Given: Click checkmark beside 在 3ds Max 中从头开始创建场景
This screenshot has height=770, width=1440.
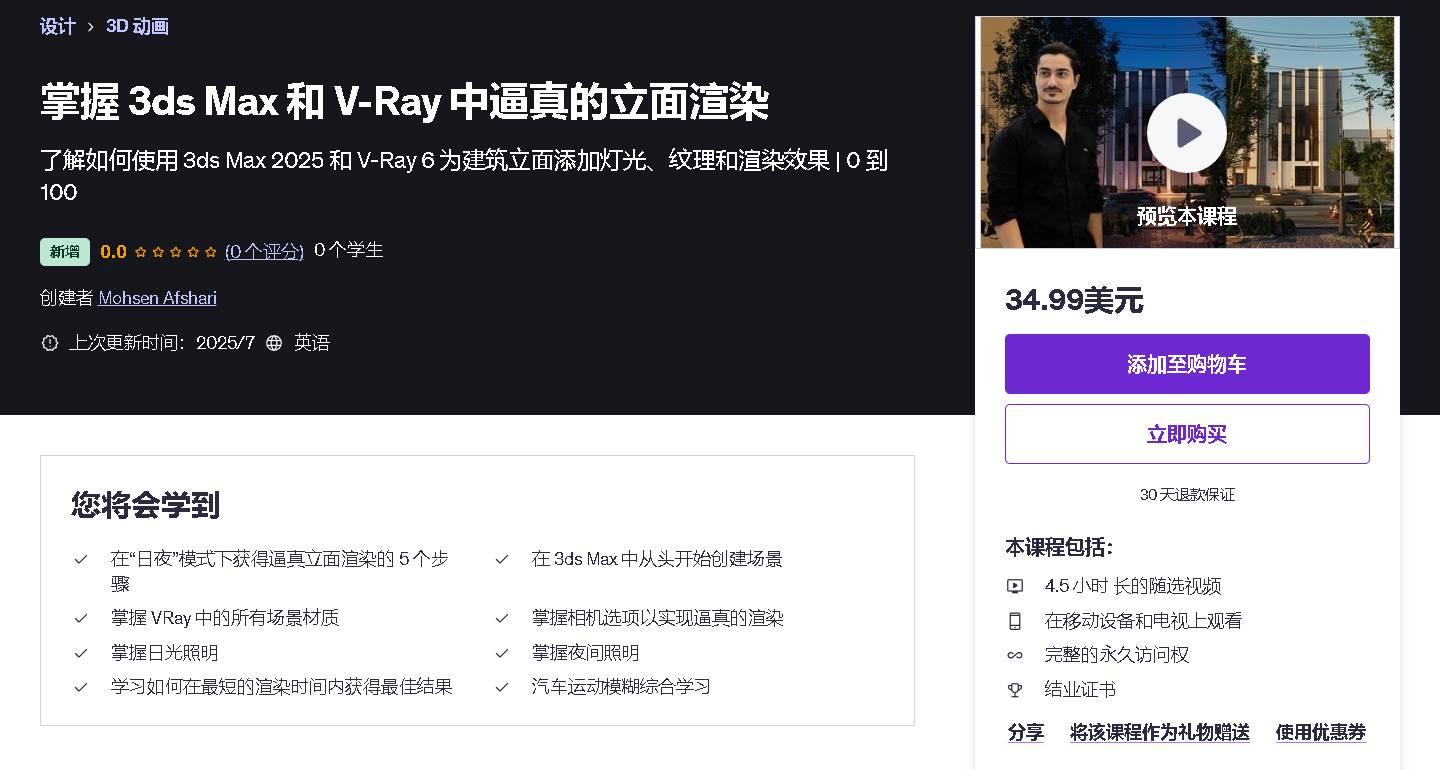Looking at the screenshot, I should point(502,559).
